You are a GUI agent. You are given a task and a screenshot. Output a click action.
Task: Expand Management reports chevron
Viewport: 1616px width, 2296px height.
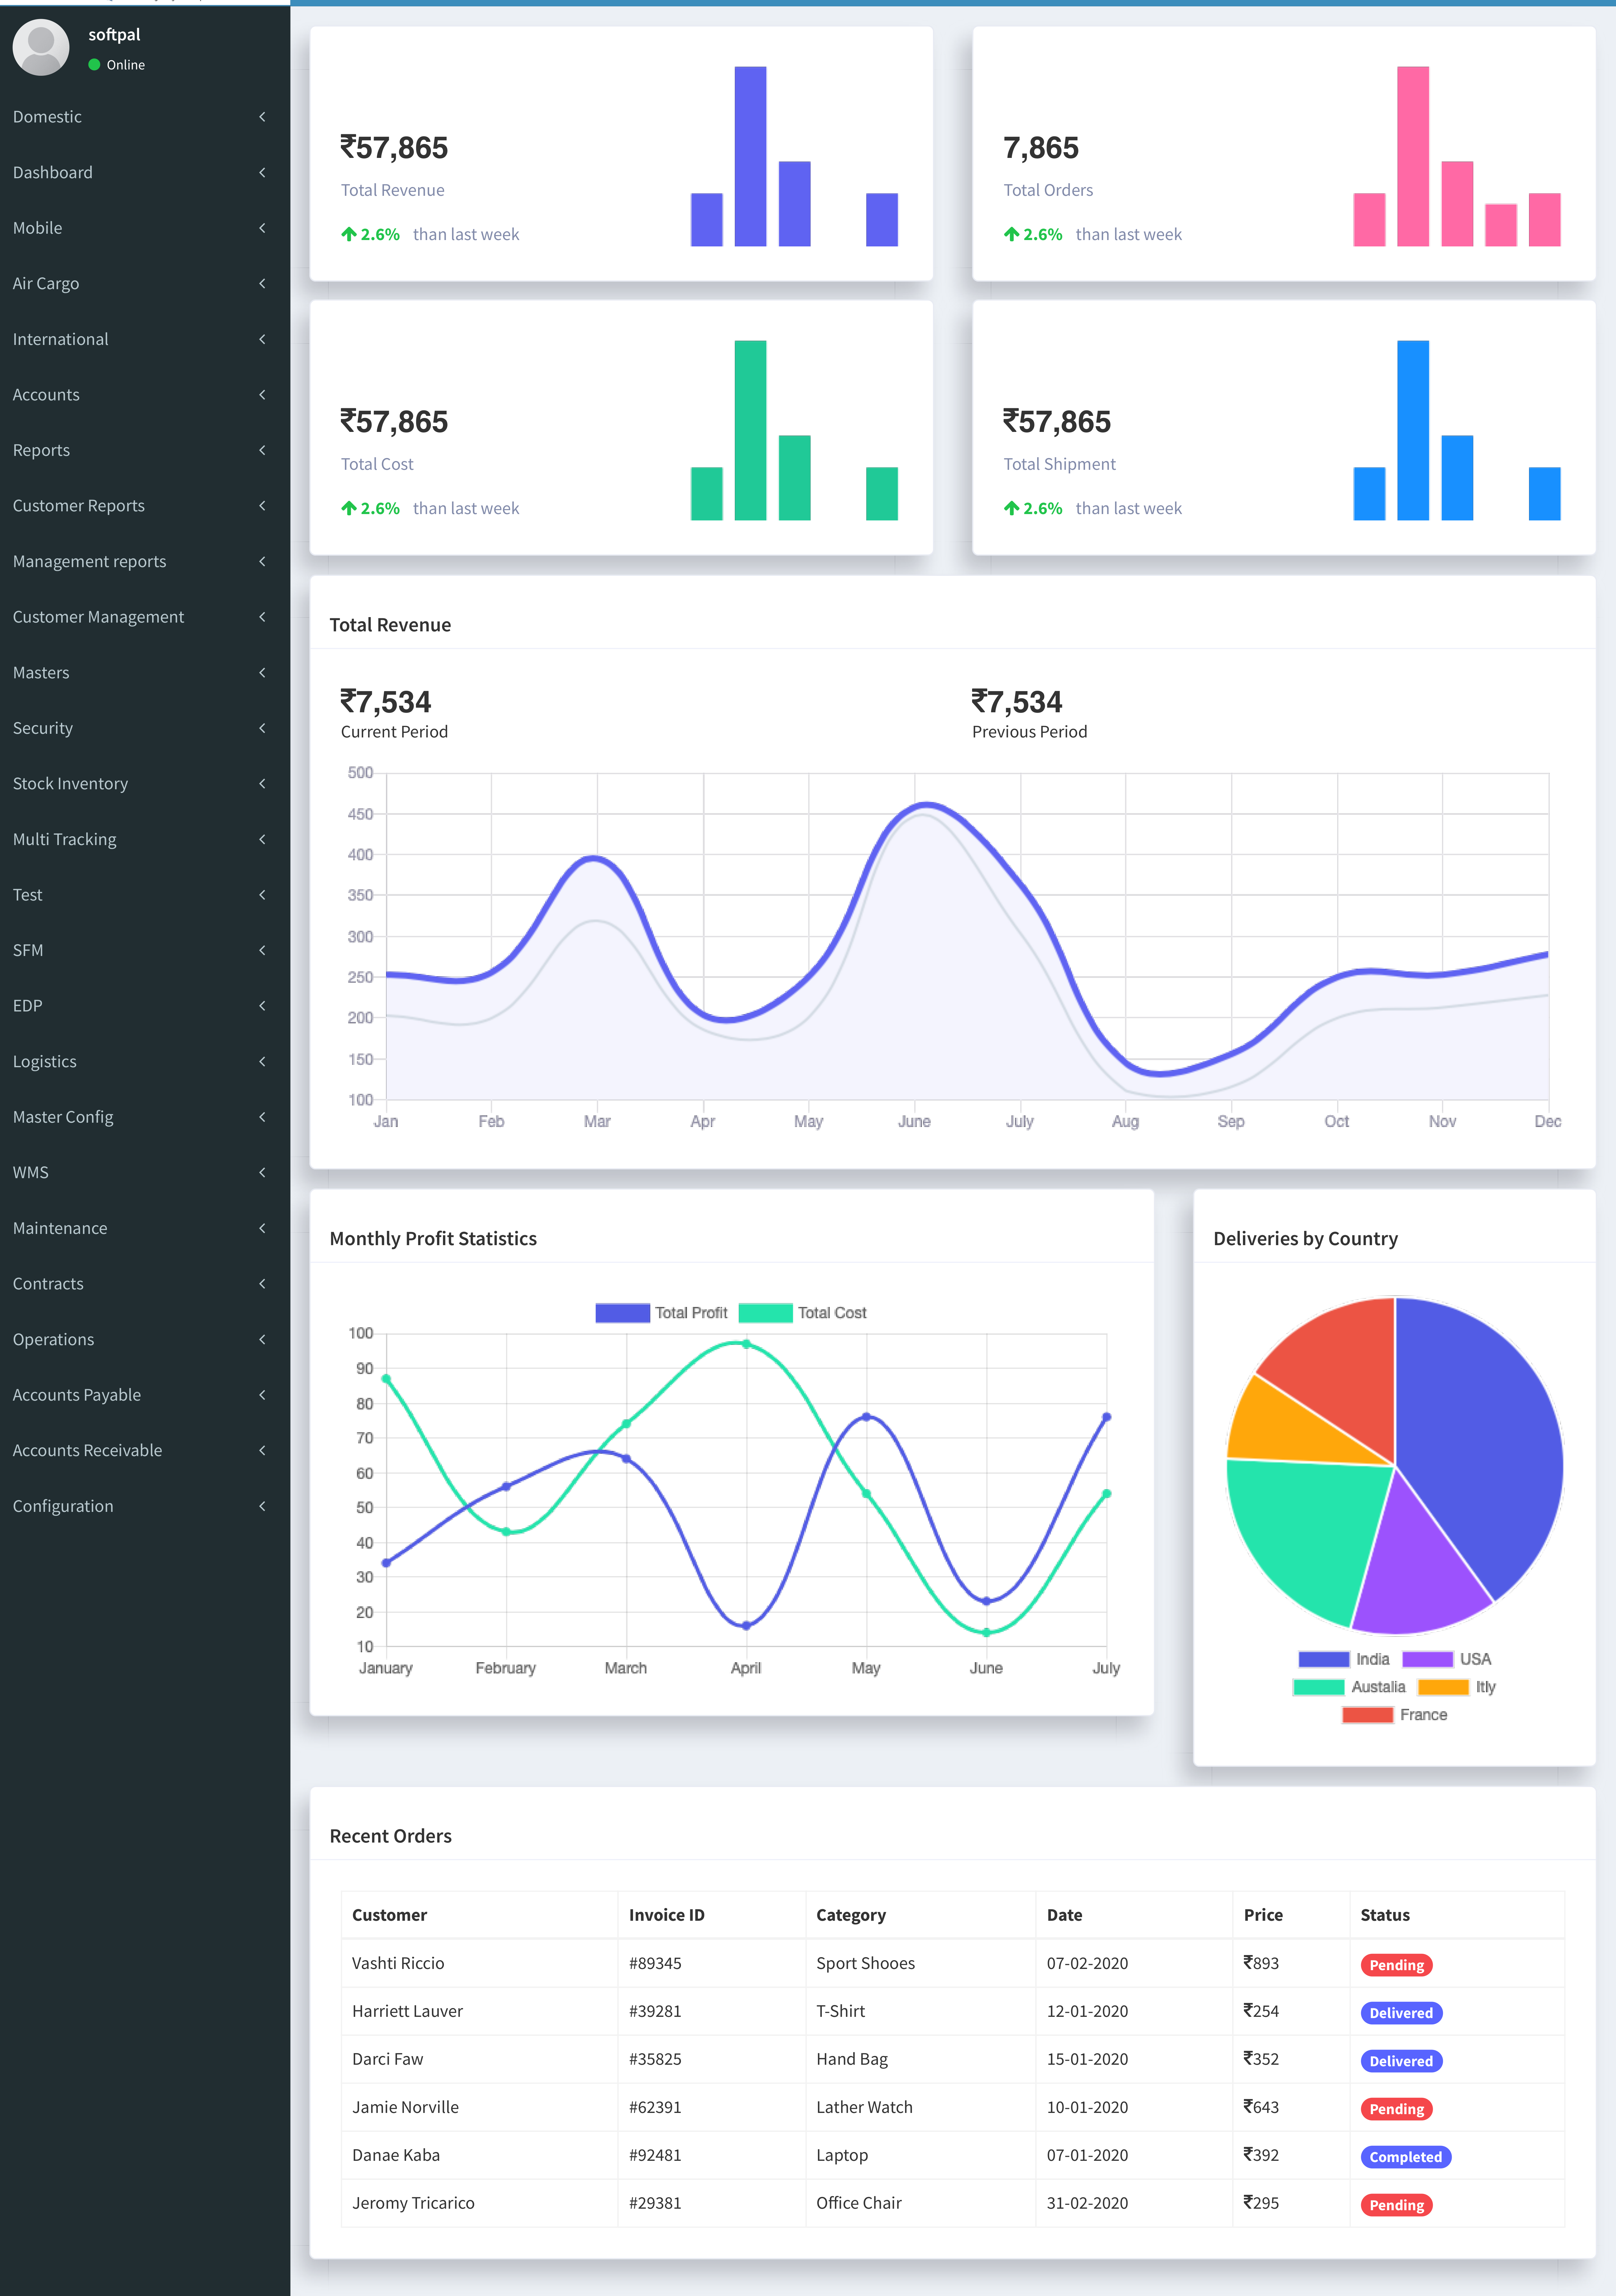[x=262, y=561]
